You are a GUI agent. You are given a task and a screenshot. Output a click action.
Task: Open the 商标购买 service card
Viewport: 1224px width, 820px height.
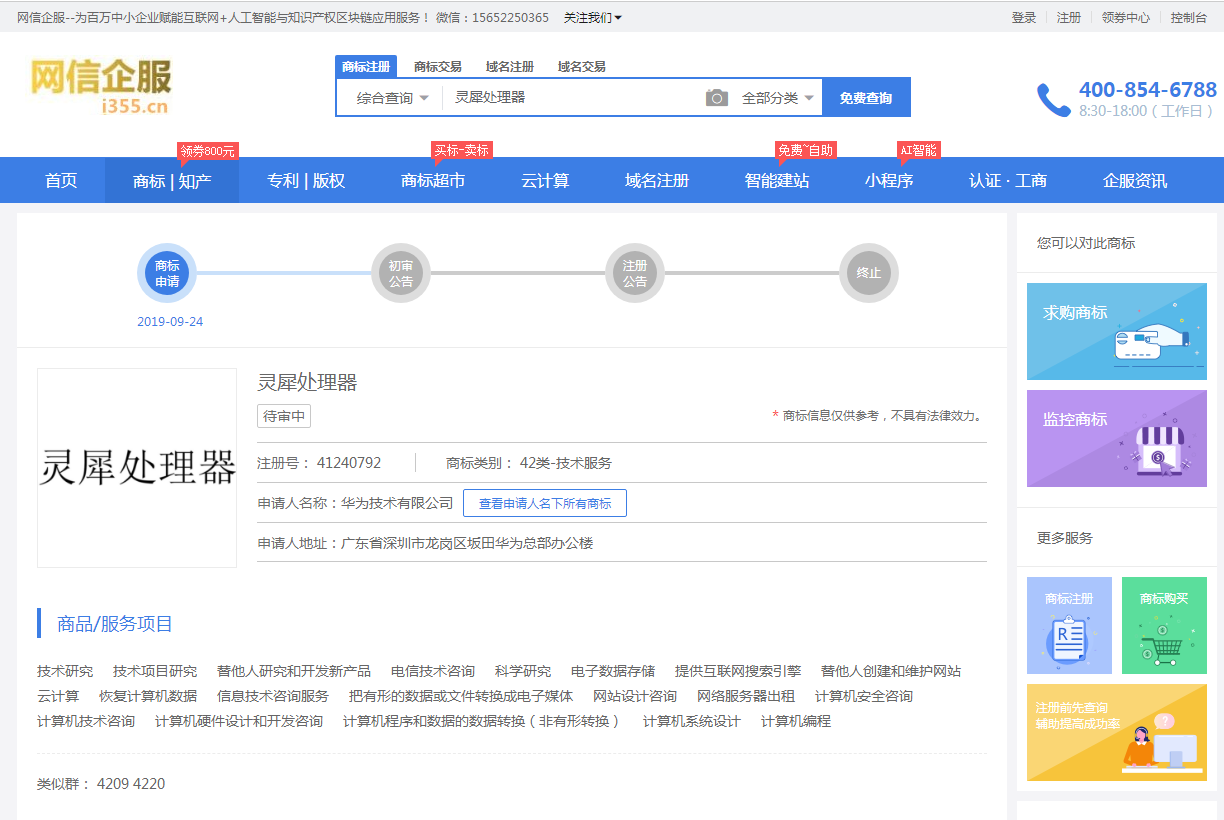pos(1164,625)
